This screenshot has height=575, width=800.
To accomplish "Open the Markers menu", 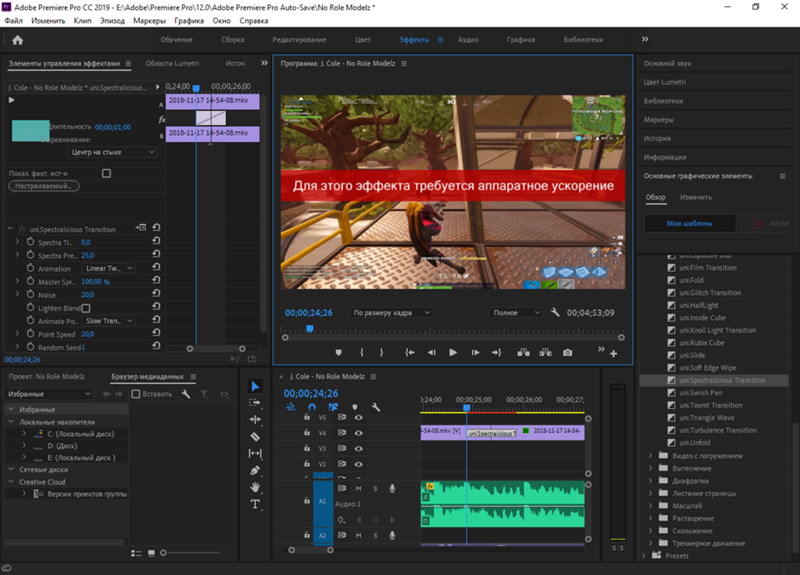I will 149,21.
